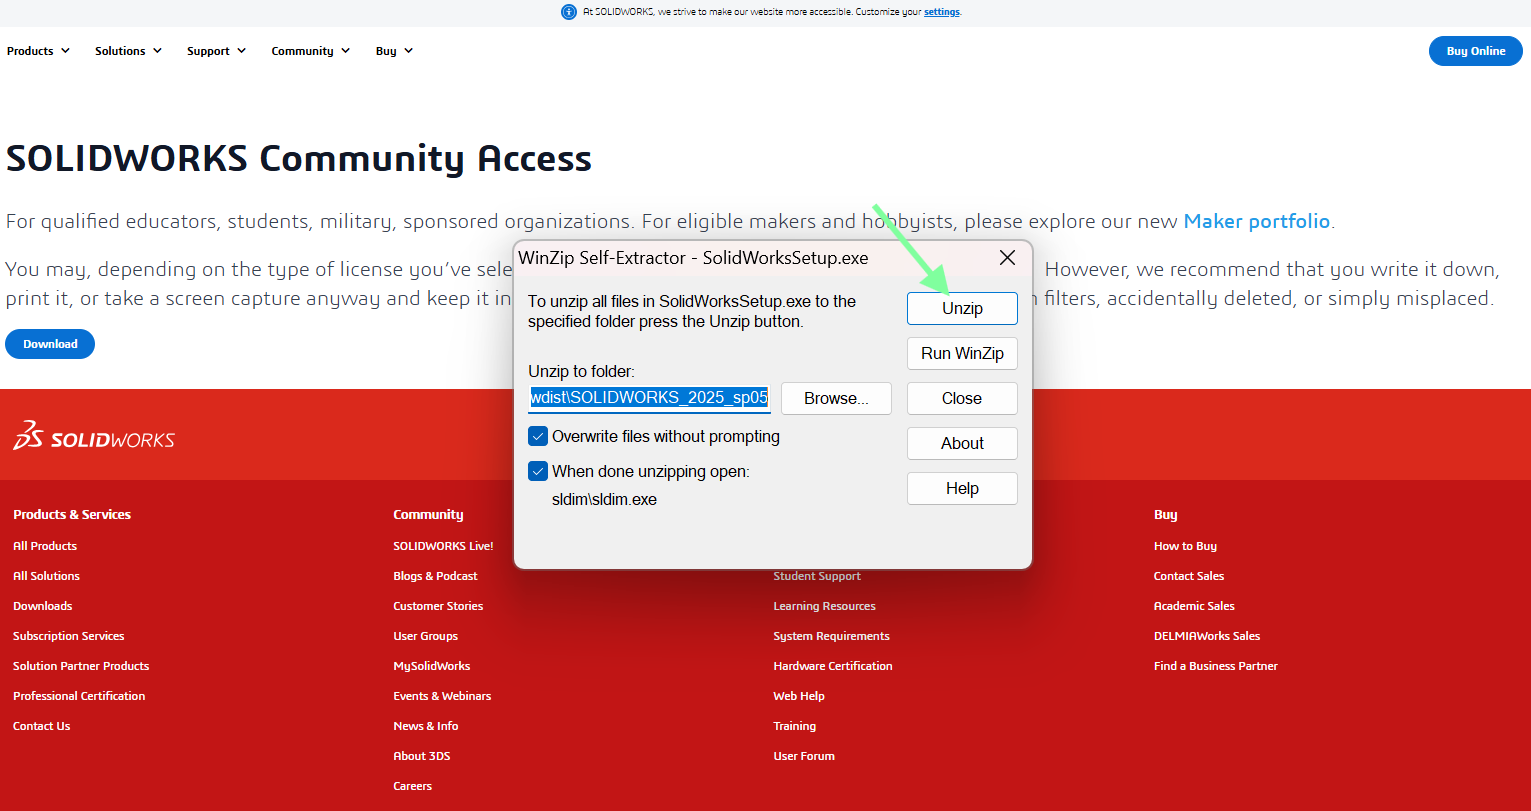Viewport: 1531px width, 811px height.
Task: Open User Groups footer link
Action: [425, 636]
